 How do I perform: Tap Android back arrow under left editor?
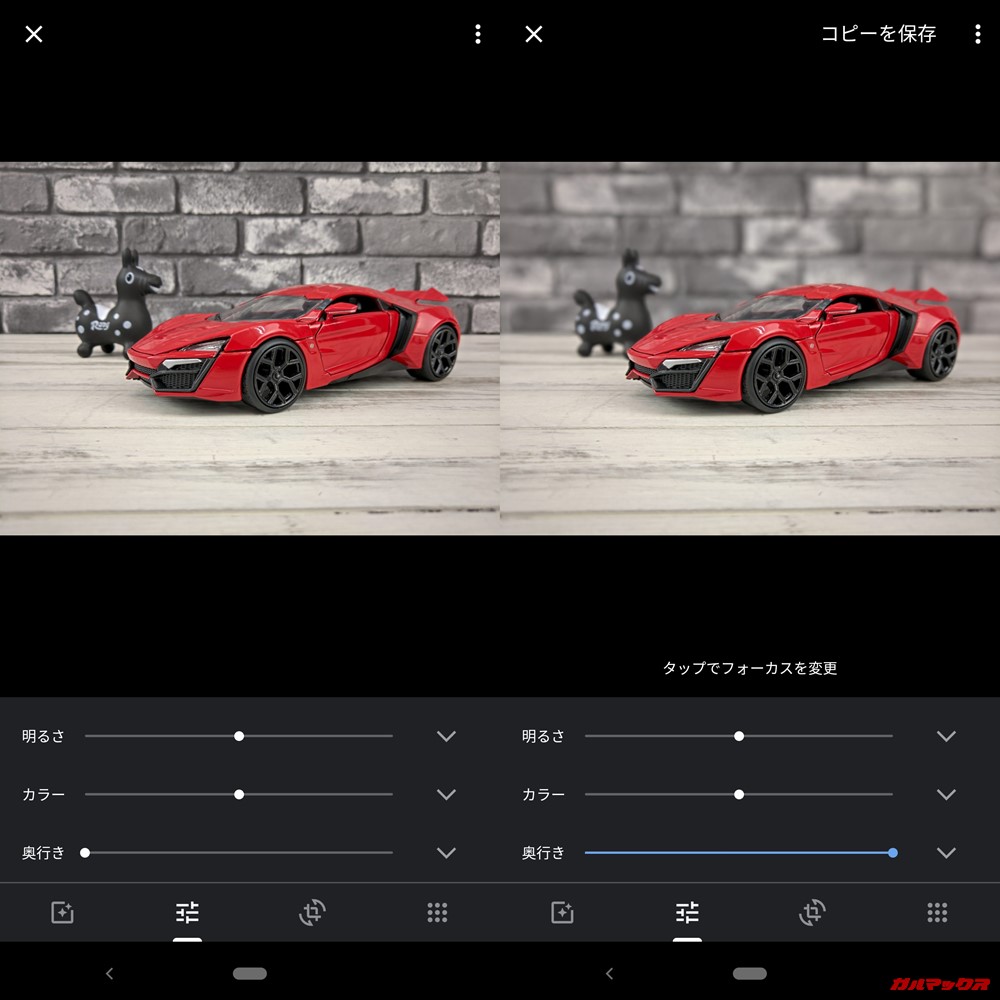click(x=110, y=973)
